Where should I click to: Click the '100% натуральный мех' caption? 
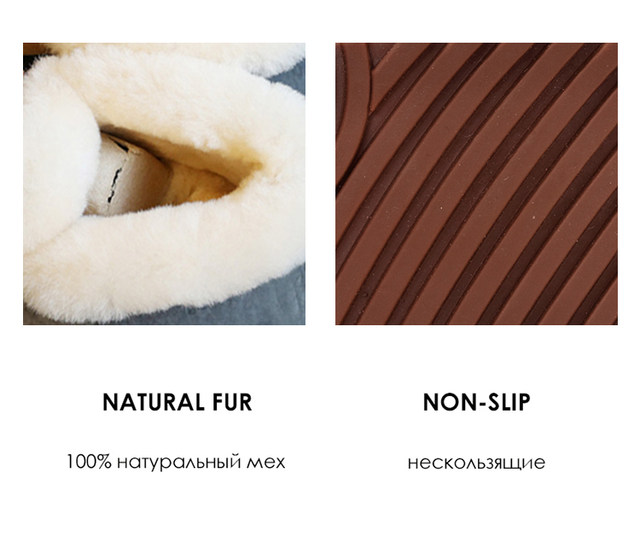(176, 462)
